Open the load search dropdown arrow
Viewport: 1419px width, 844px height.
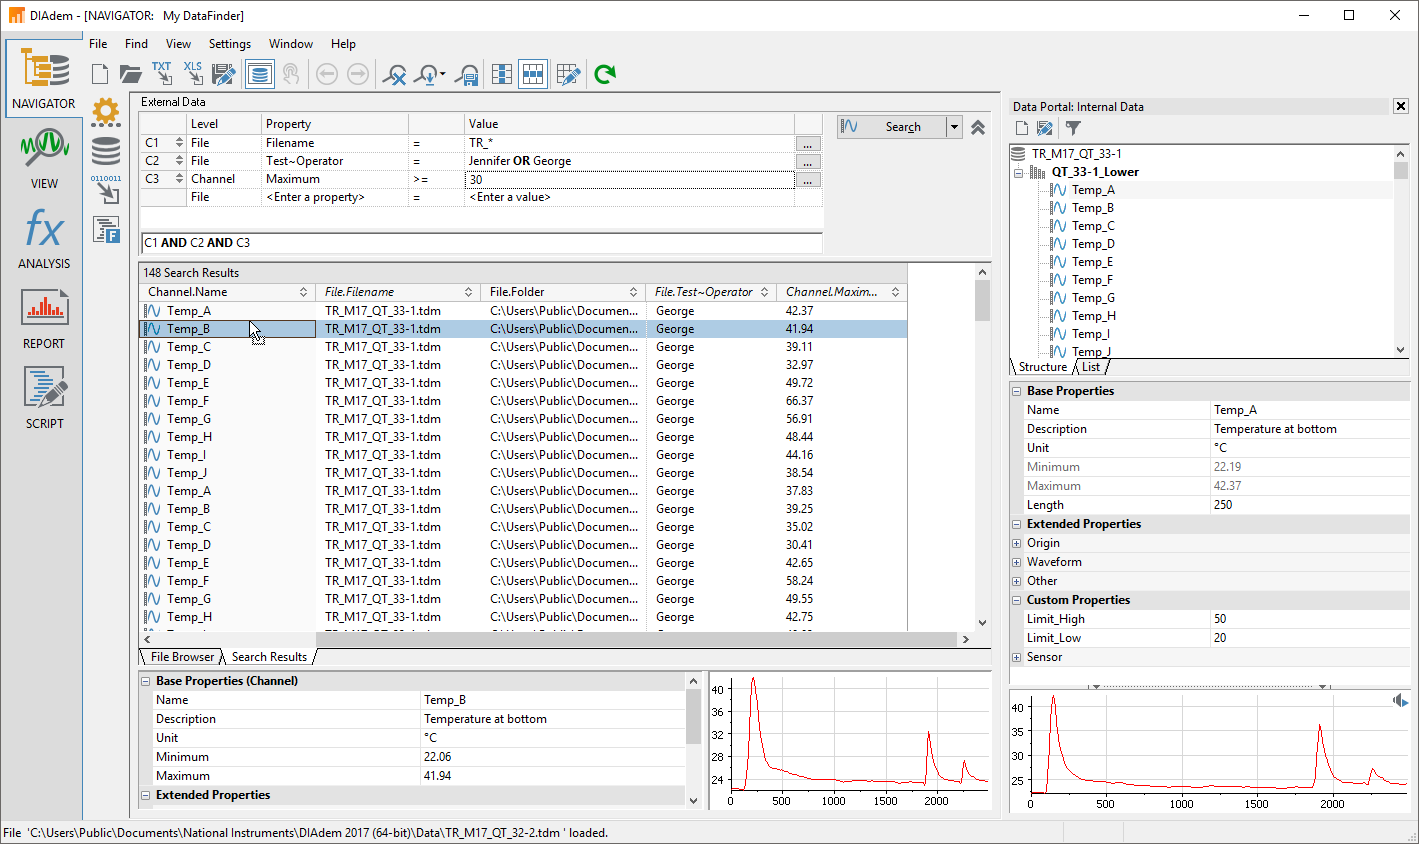pyautogui.click(x=443, y=74)
